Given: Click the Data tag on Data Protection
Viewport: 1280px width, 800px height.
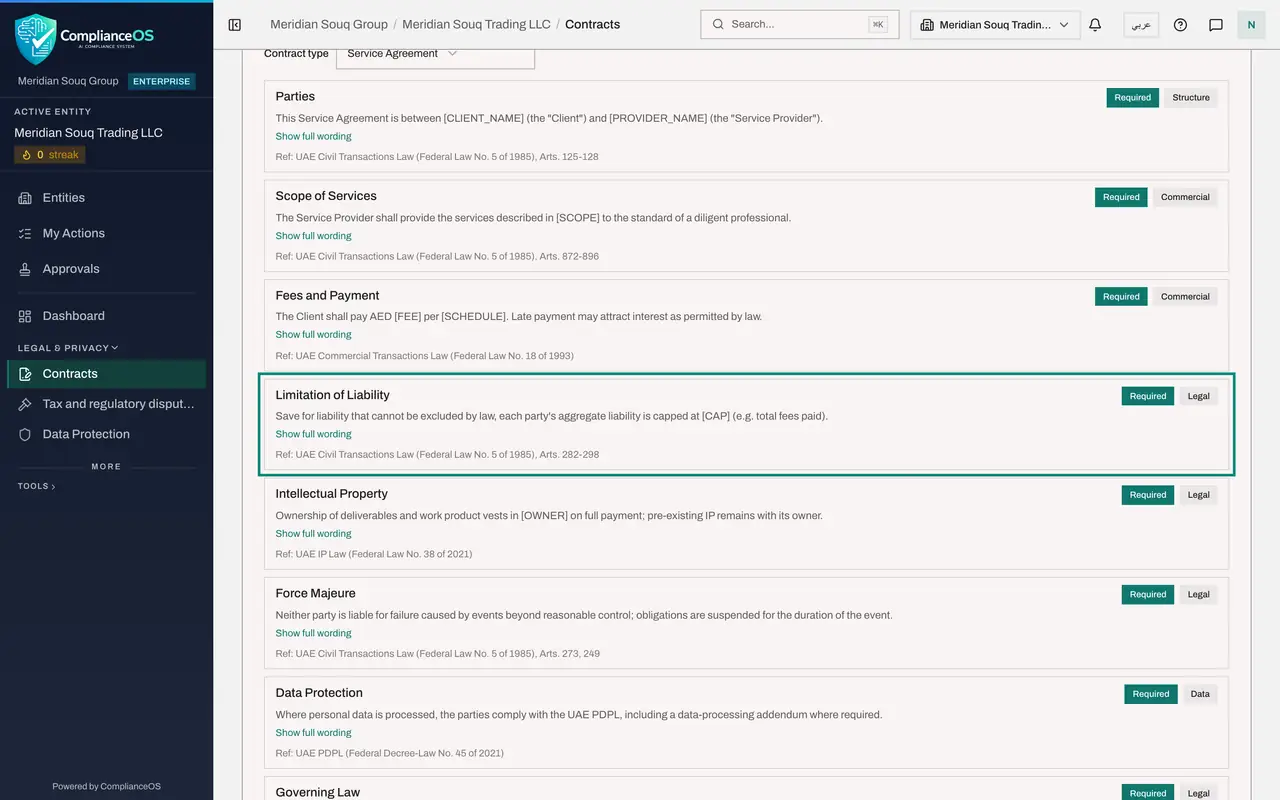Looking at the screenshot, I should pyautogui.click(x=1200, y=694).
